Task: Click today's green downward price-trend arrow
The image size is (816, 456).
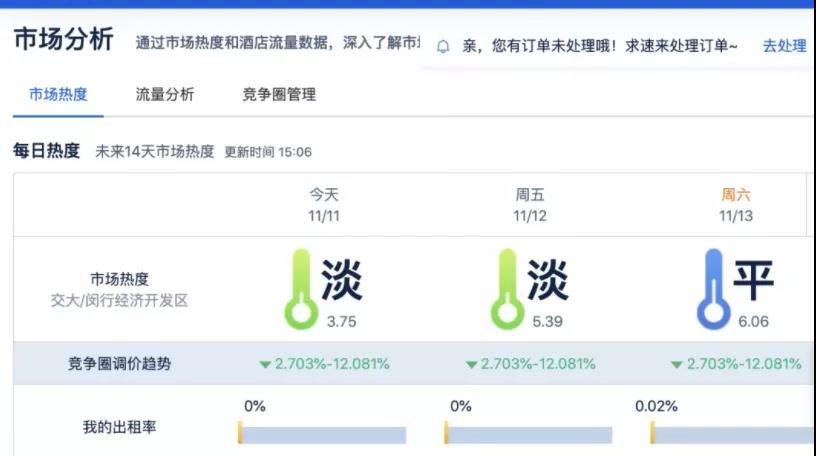Action: [x=265, y=365]
